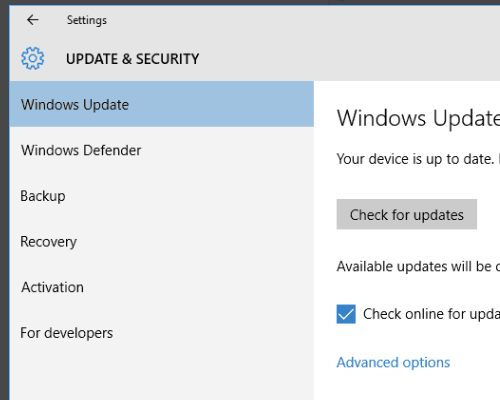The image size is (500, 400).
Task: Click the UPDATE & SECURITY heading
Action: 133,59
